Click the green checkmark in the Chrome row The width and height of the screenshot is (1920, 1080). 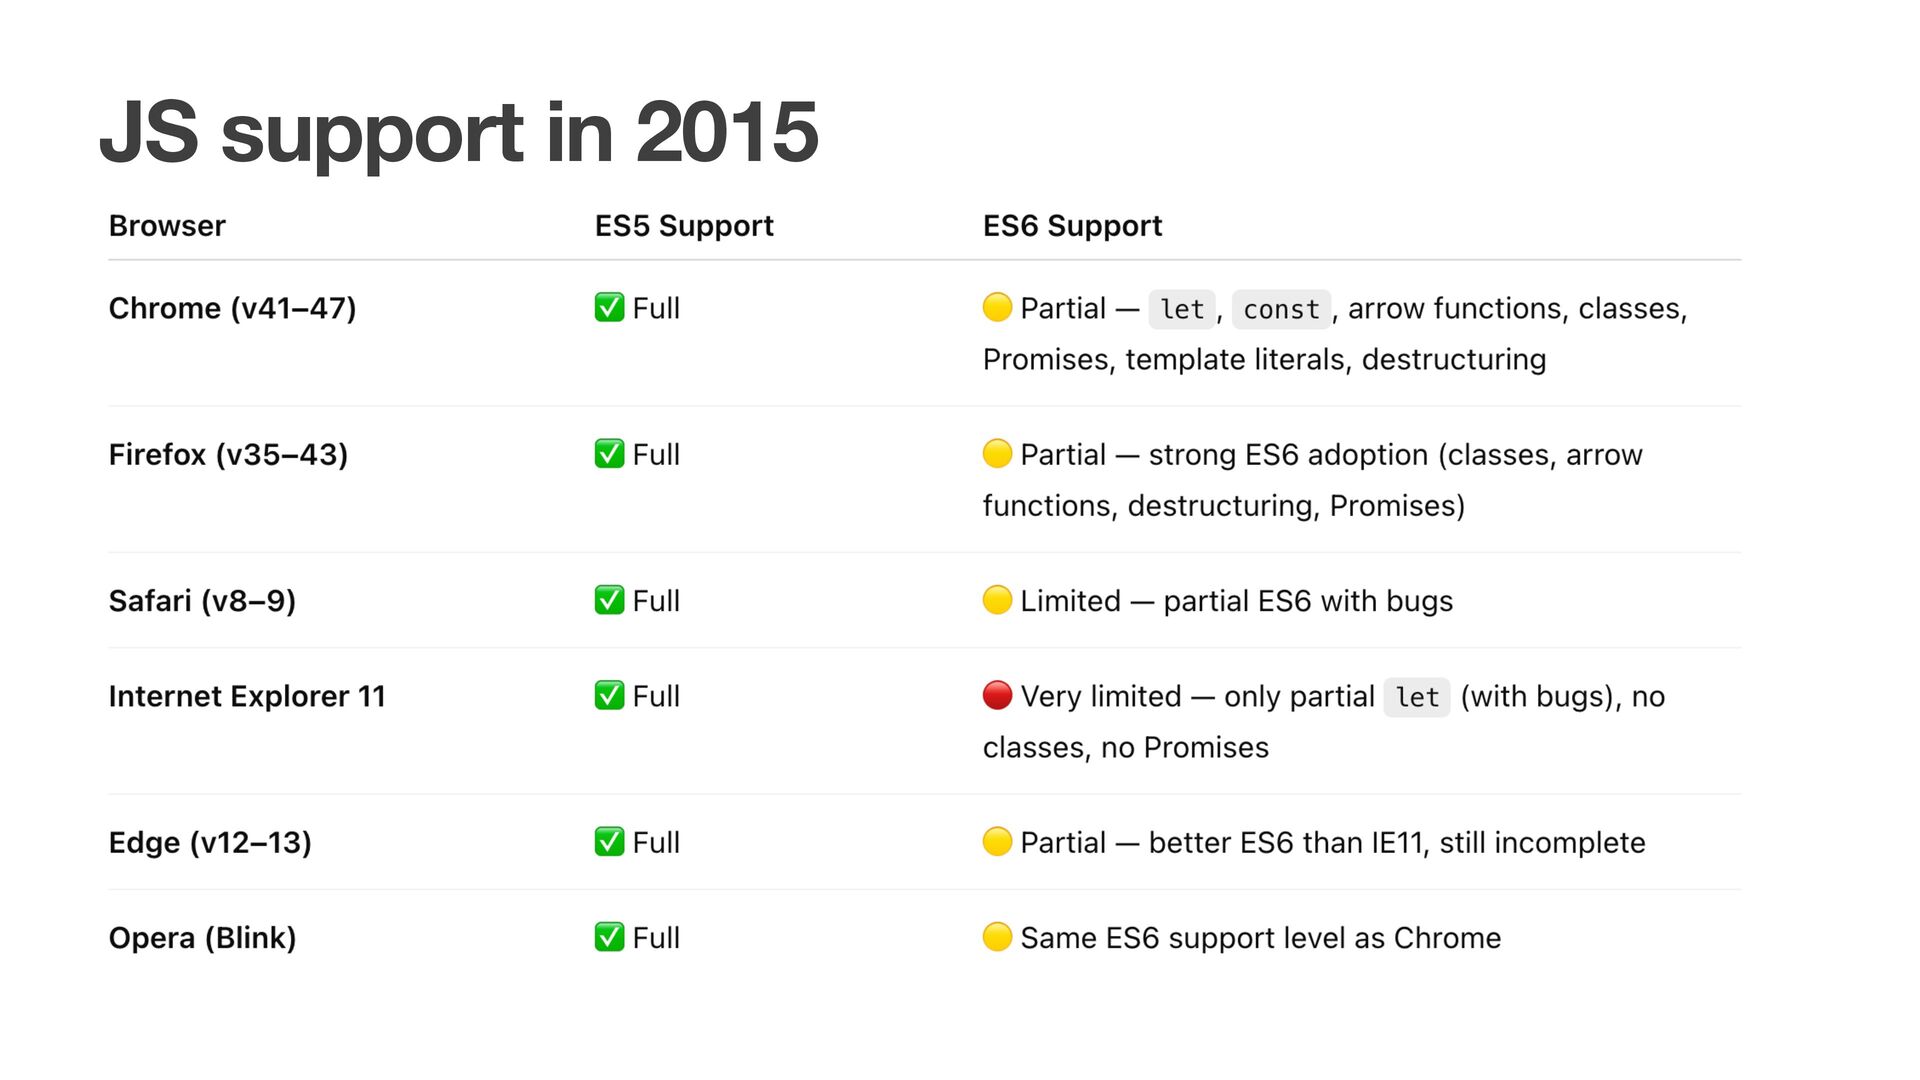point(609,307)
